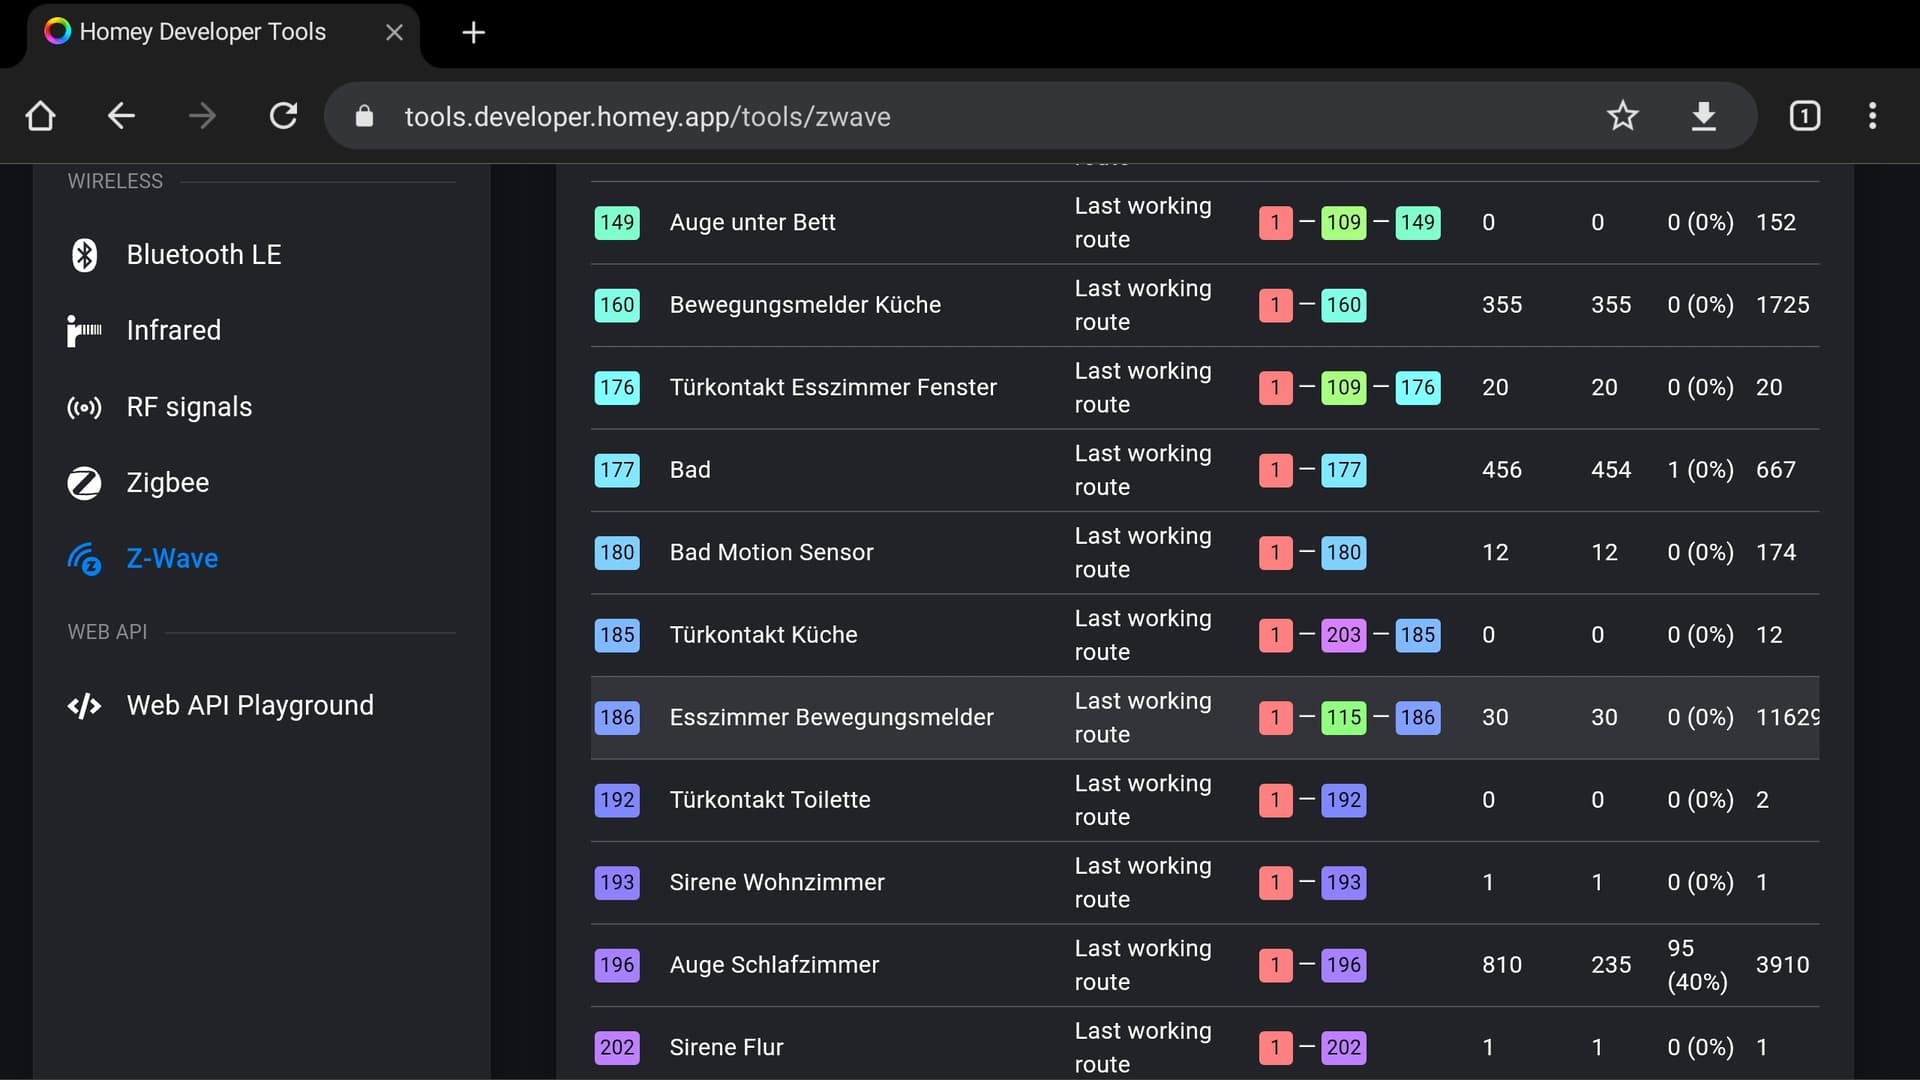Click the RF signals antenna icon
The width and height of the screenshot is (1920, 1080).
85,407
